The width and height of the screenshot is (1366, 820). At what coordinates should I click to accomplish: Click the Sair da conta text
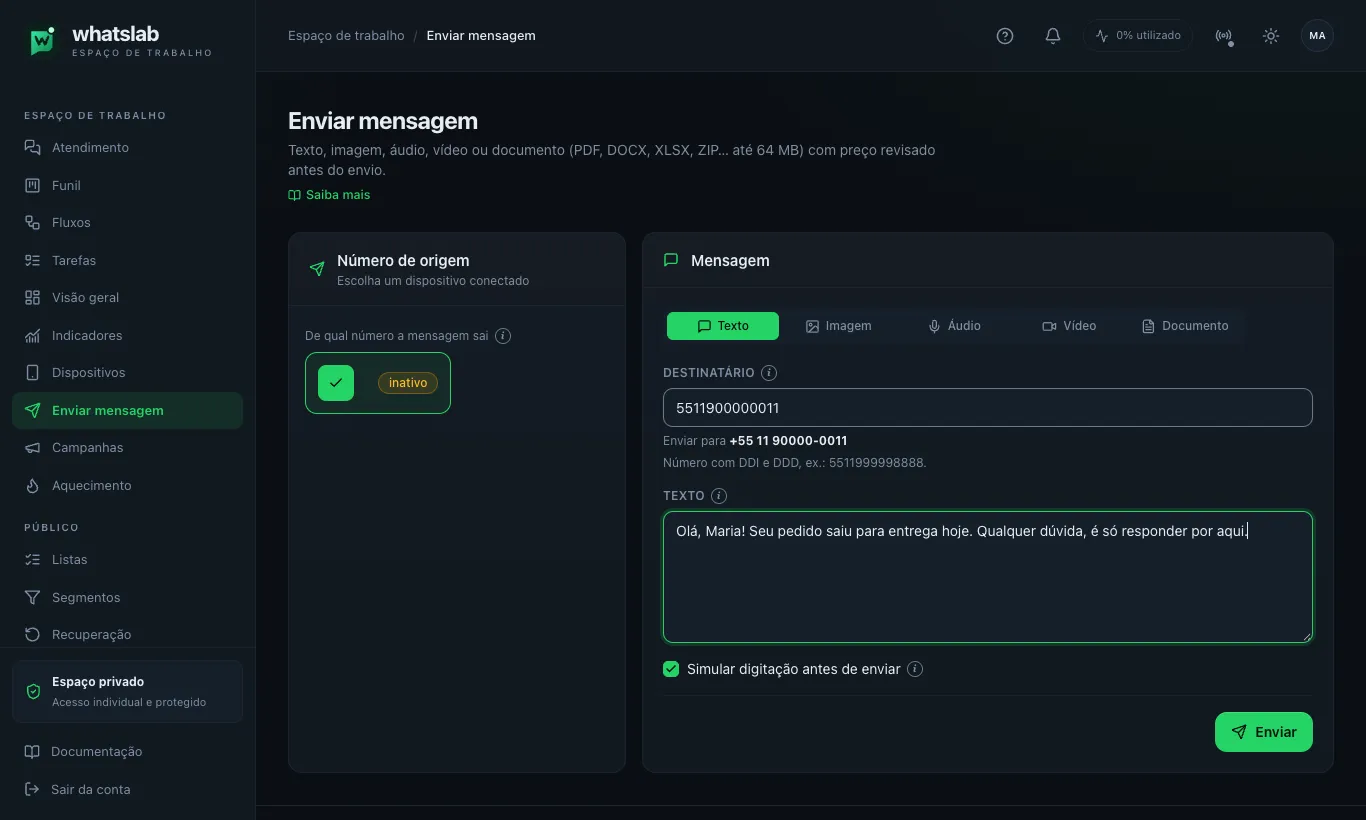[91, 789]
